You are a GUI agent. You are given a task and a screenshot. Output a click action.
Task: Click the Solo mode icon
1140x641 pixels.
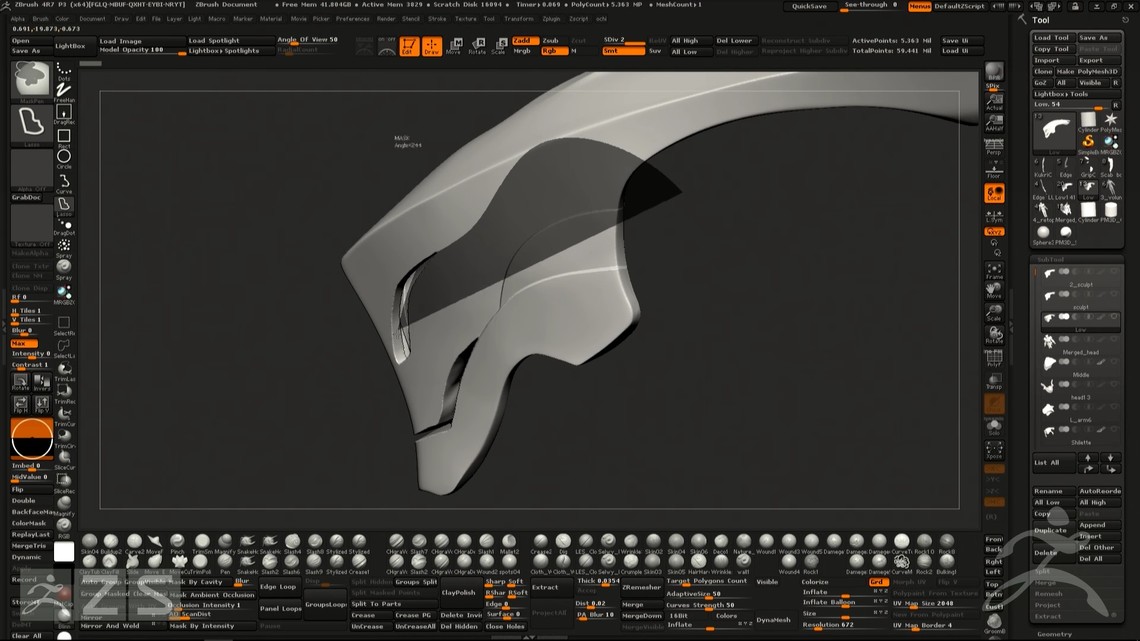click(x=994, y=427)
